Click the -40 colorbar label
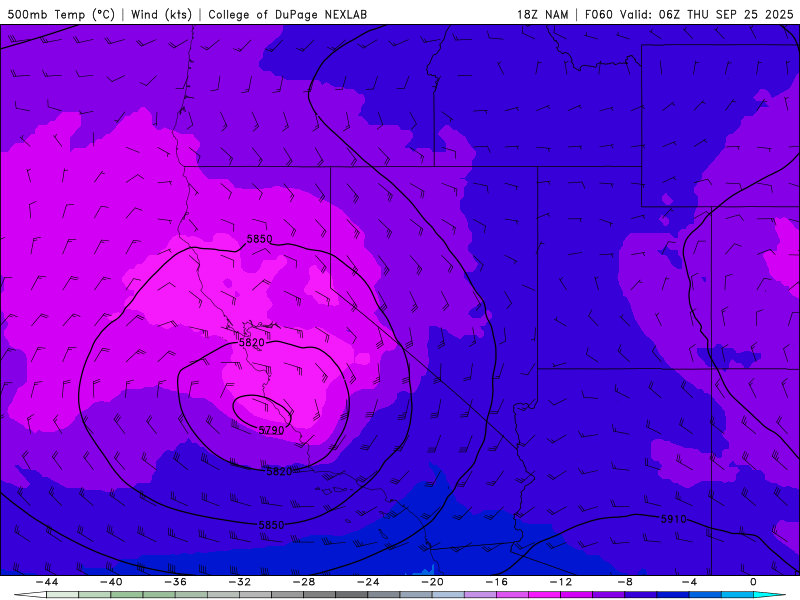The height and width of the screenshot is (600, 800). [x=111, y=582]
